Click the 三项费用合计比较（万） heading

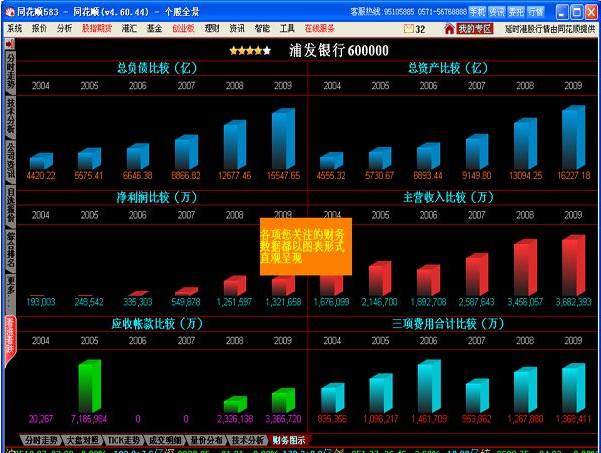click(x=448, y=323)
